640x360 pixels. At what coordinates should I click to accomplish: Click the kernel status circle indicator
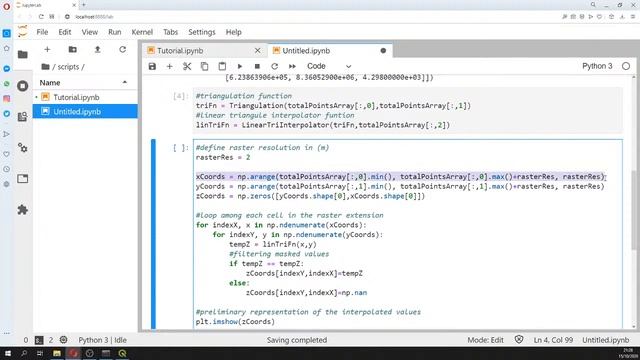pos(626,66)
